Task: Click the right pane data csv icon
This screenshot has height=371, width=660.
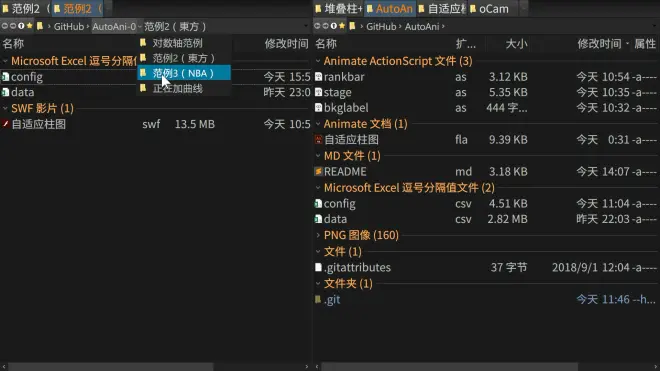Action: click(319, 219)
